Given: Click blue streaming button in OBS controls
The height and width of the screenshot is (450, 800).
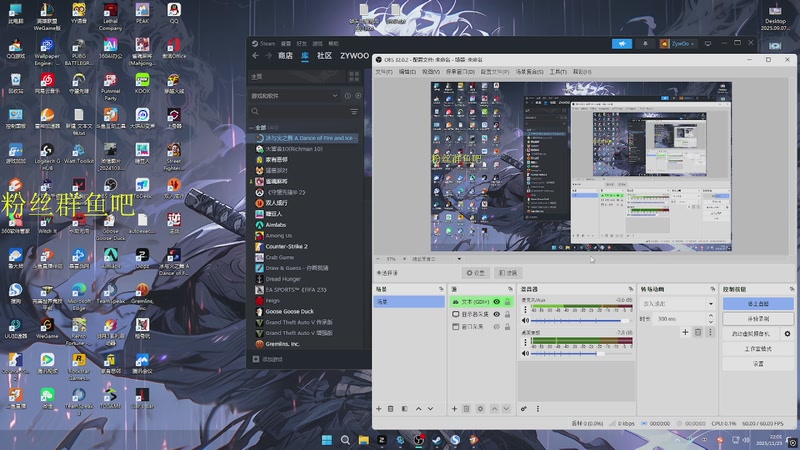Looking at the screenshot, I should click(758, 304).
